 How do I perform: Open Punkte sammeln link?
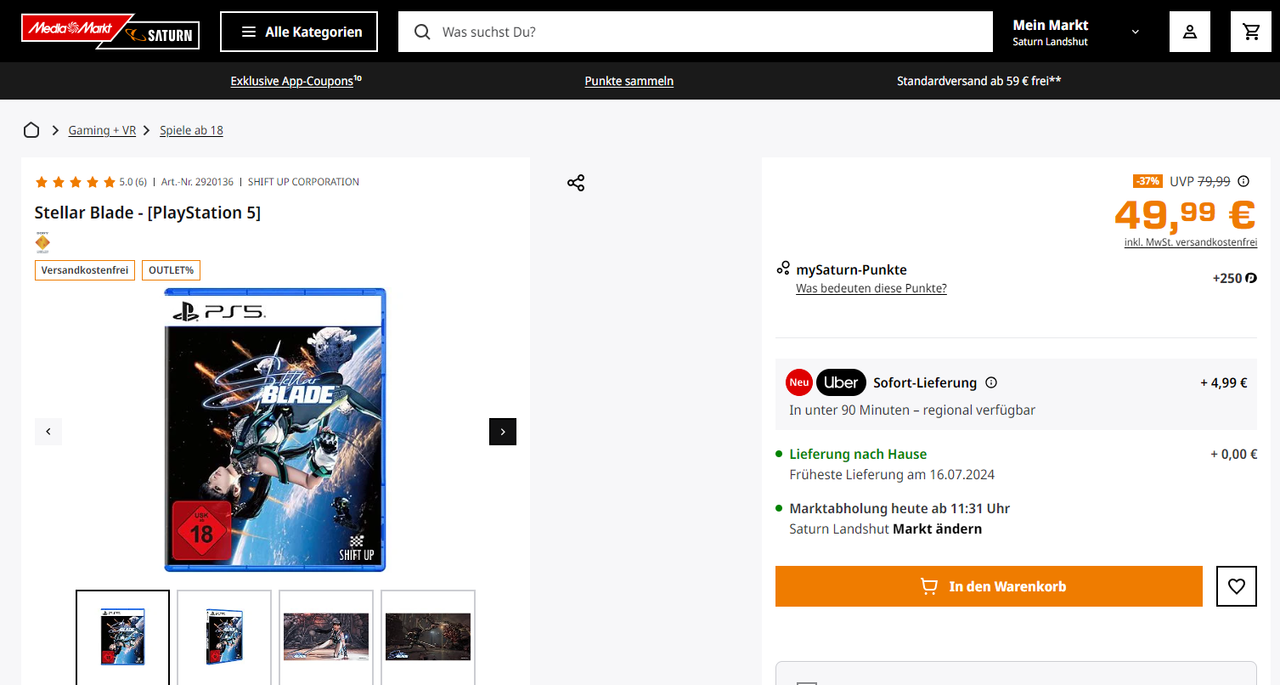tap(629, 81)
